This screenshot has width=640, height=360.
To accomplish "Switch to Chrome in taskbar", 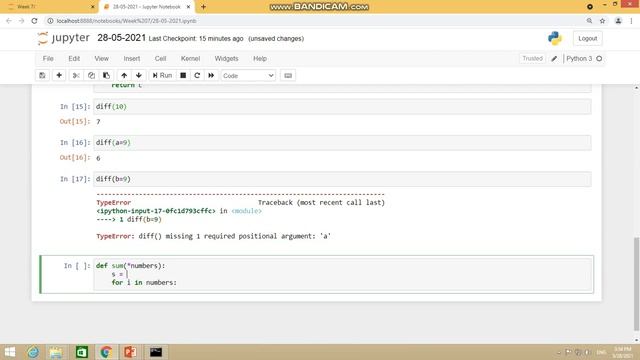I will [106, 352].
